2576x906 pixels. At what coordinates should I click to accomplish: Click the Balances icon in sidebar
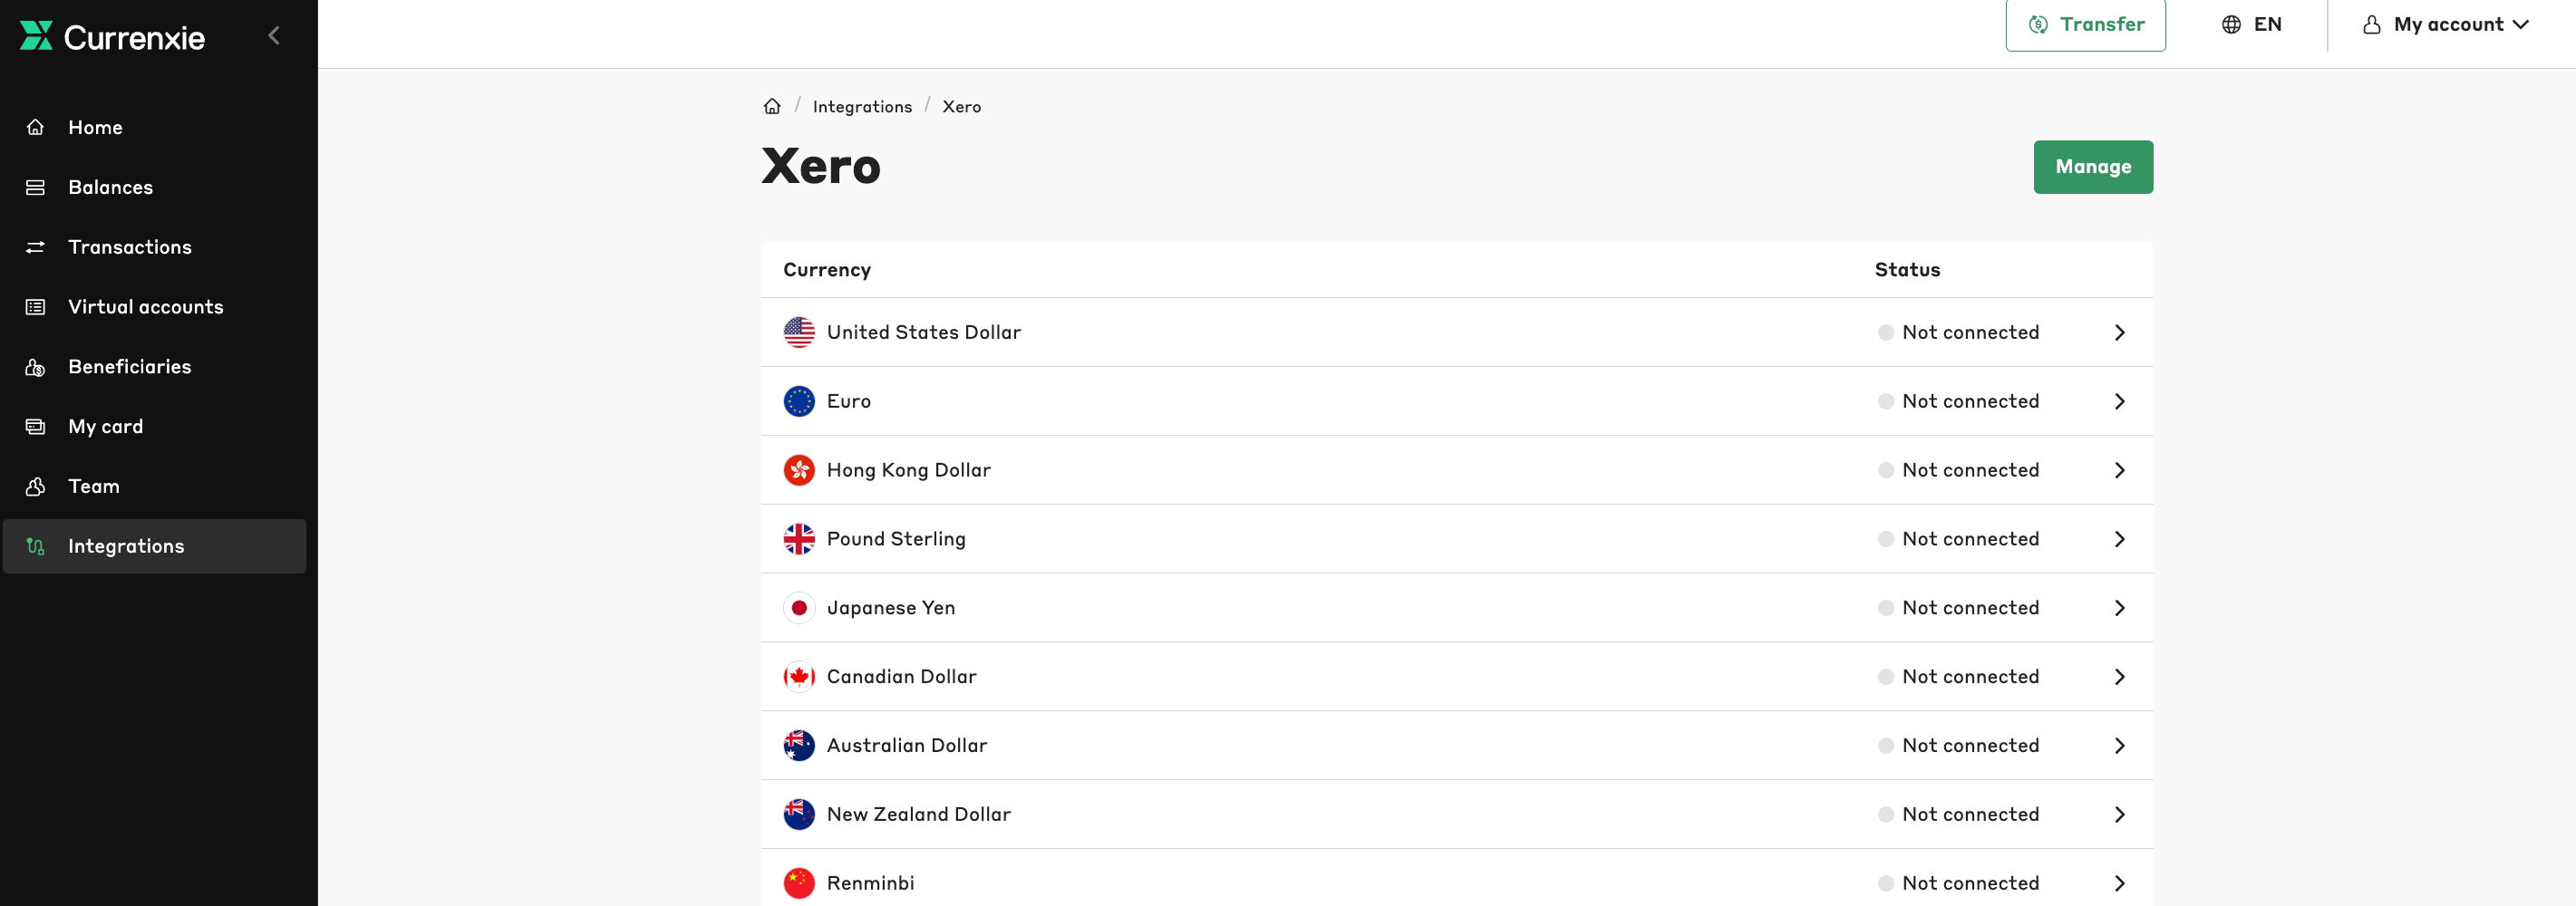[x=35, y=187]
